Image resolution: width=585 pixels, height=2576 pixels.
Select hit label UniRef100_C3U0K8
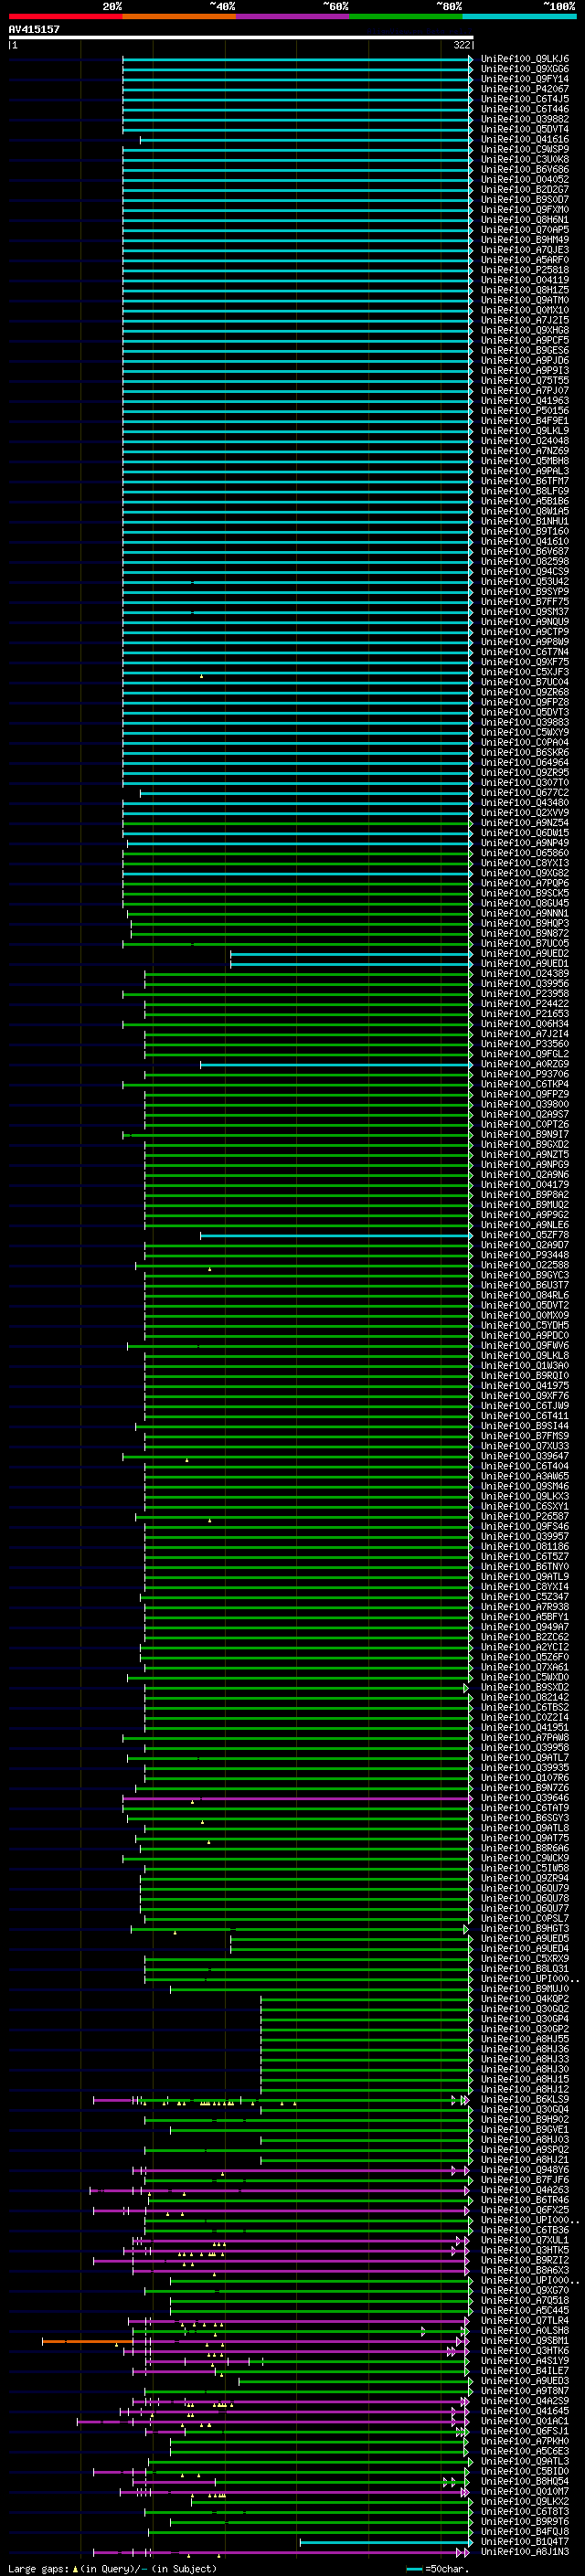point(525,159)
